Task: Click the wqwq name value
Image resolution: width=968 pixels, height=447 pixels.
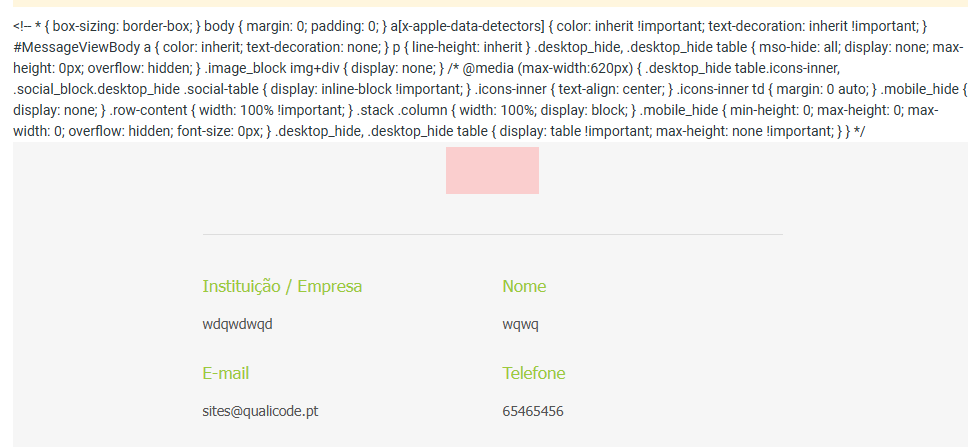Action: click(520, 325)
